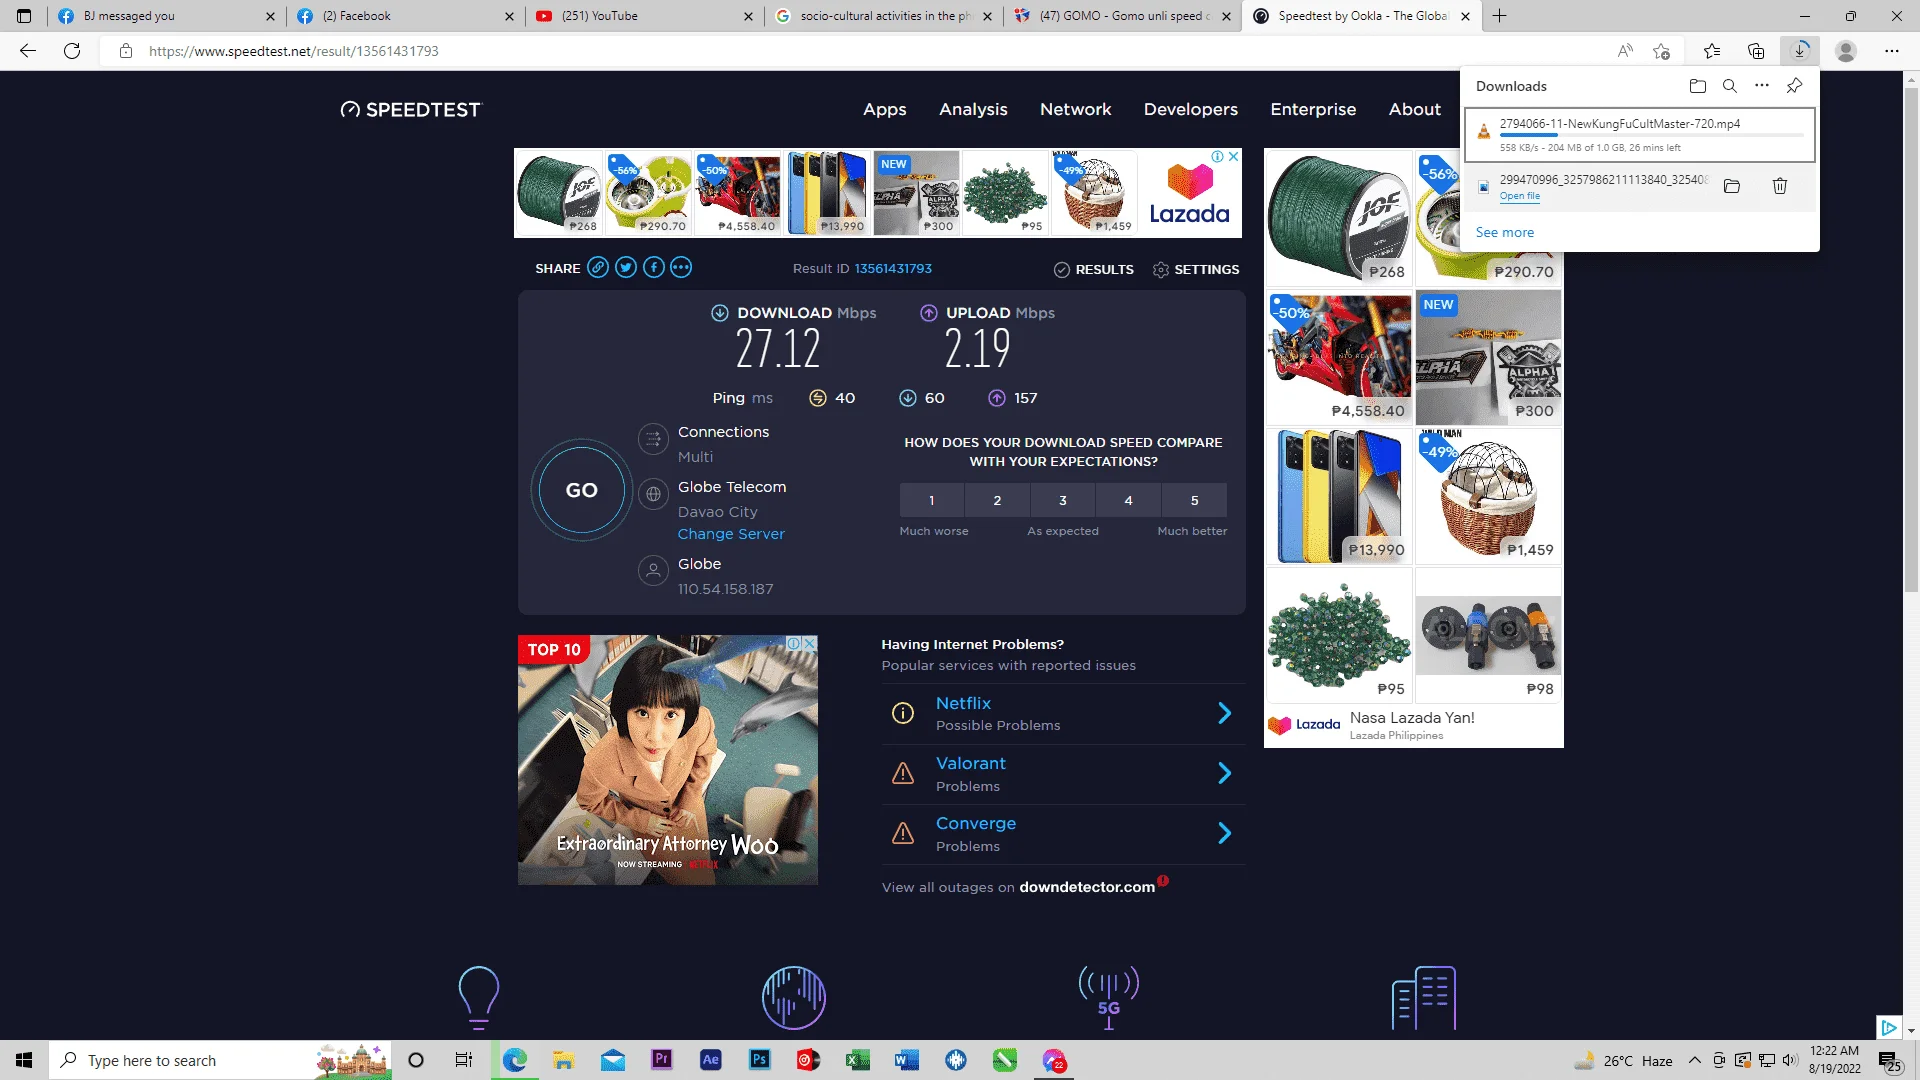1920x1080 pixels.
Task: Switch to the YouTube browser tab
Action: click(x=644, y=16)
